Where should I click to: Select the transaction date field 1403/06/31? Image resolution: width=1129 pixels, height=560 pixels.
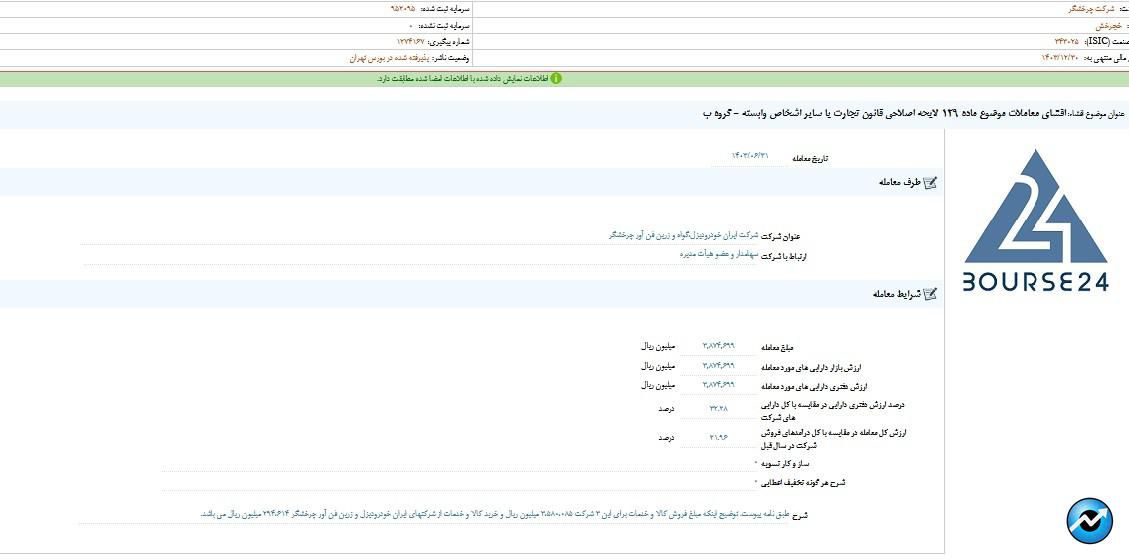pos(750,156)
